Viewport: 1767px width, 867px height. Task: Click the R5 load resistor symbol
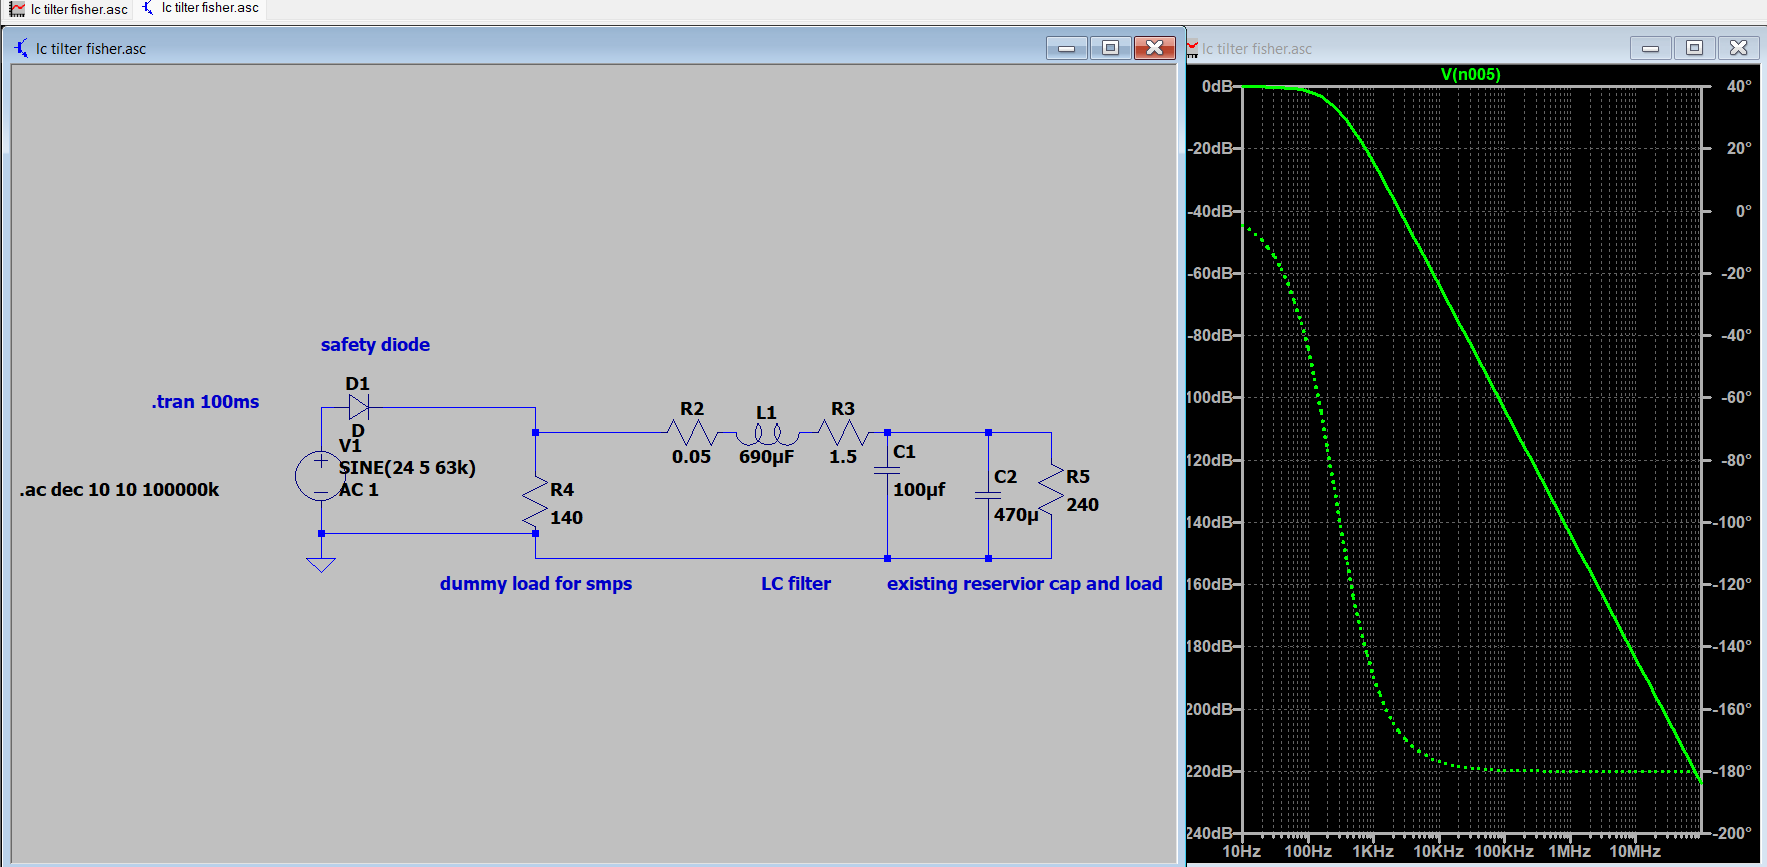pyautogui.click(x=1051, y=489)
